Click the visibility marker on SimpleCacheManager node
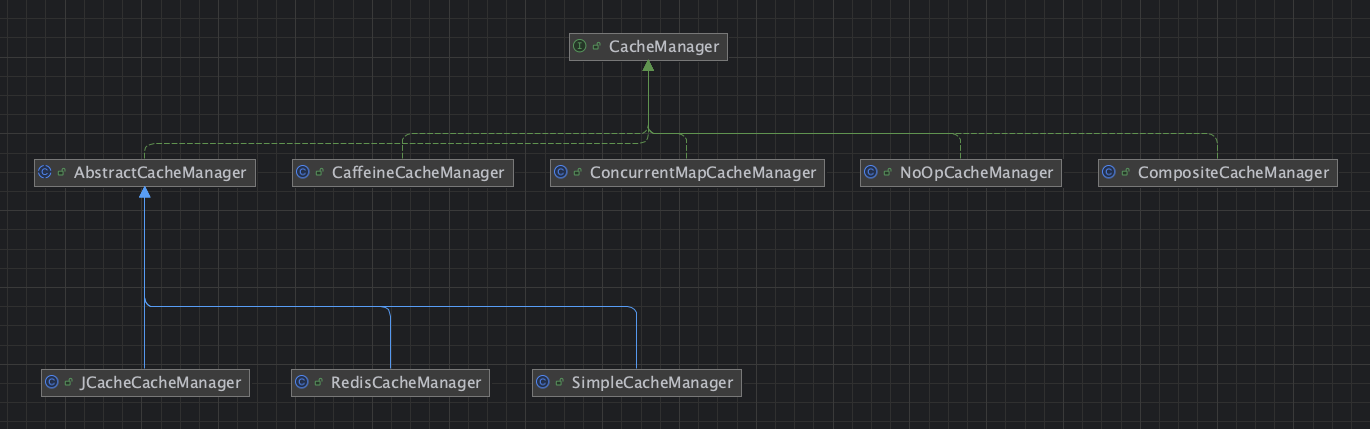1370x429 pixels. [x=559, y=383]
